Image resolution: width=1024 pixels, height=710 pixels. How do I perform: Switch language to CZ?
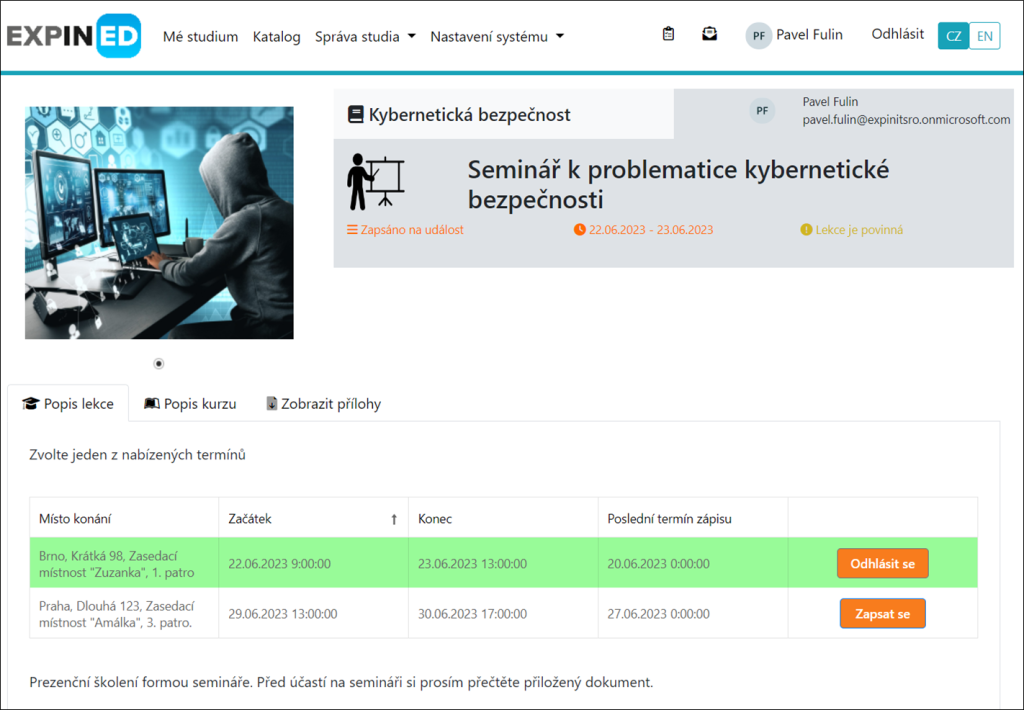(953, 36)
